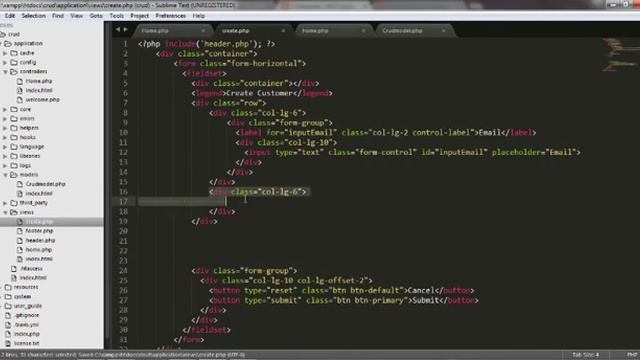This screenshot has width=640, height=360.
Task: Open the View menu
Action: click(x=76, y=16)
